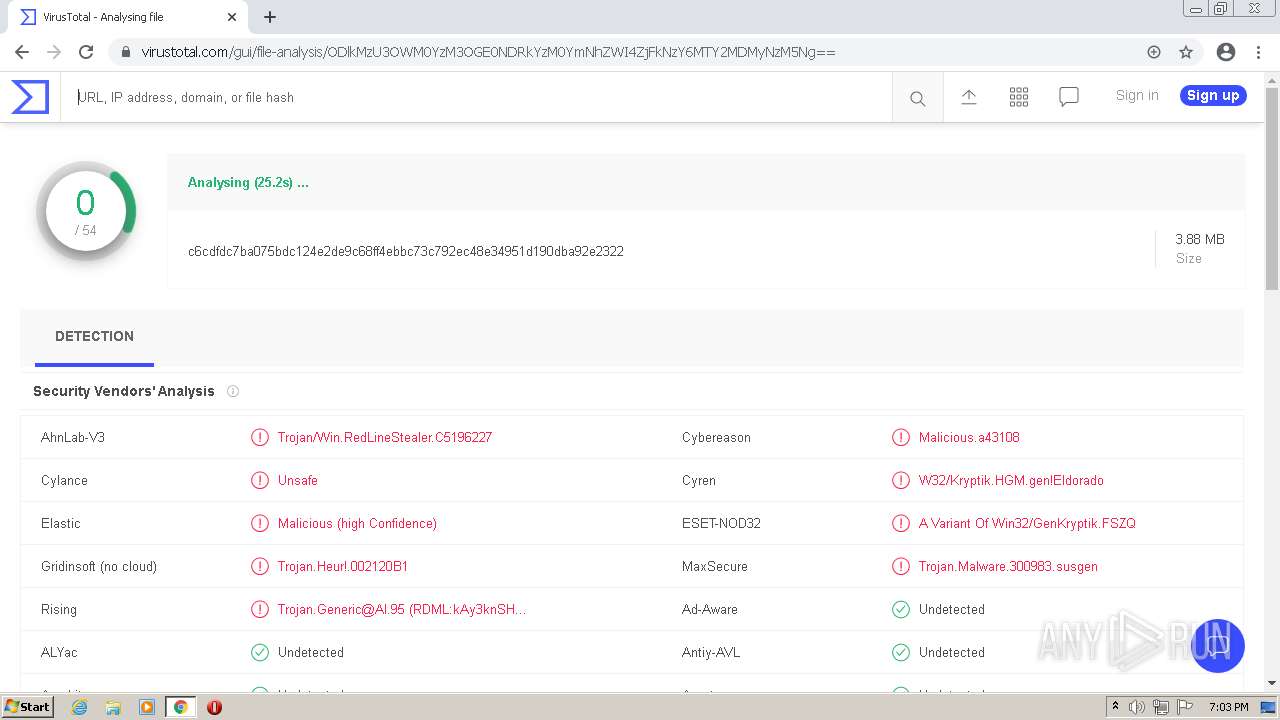Click Gridinsoft alert icon
Image resolution: width=1280 pixels, height=720 pixels.
coord(260,566)
